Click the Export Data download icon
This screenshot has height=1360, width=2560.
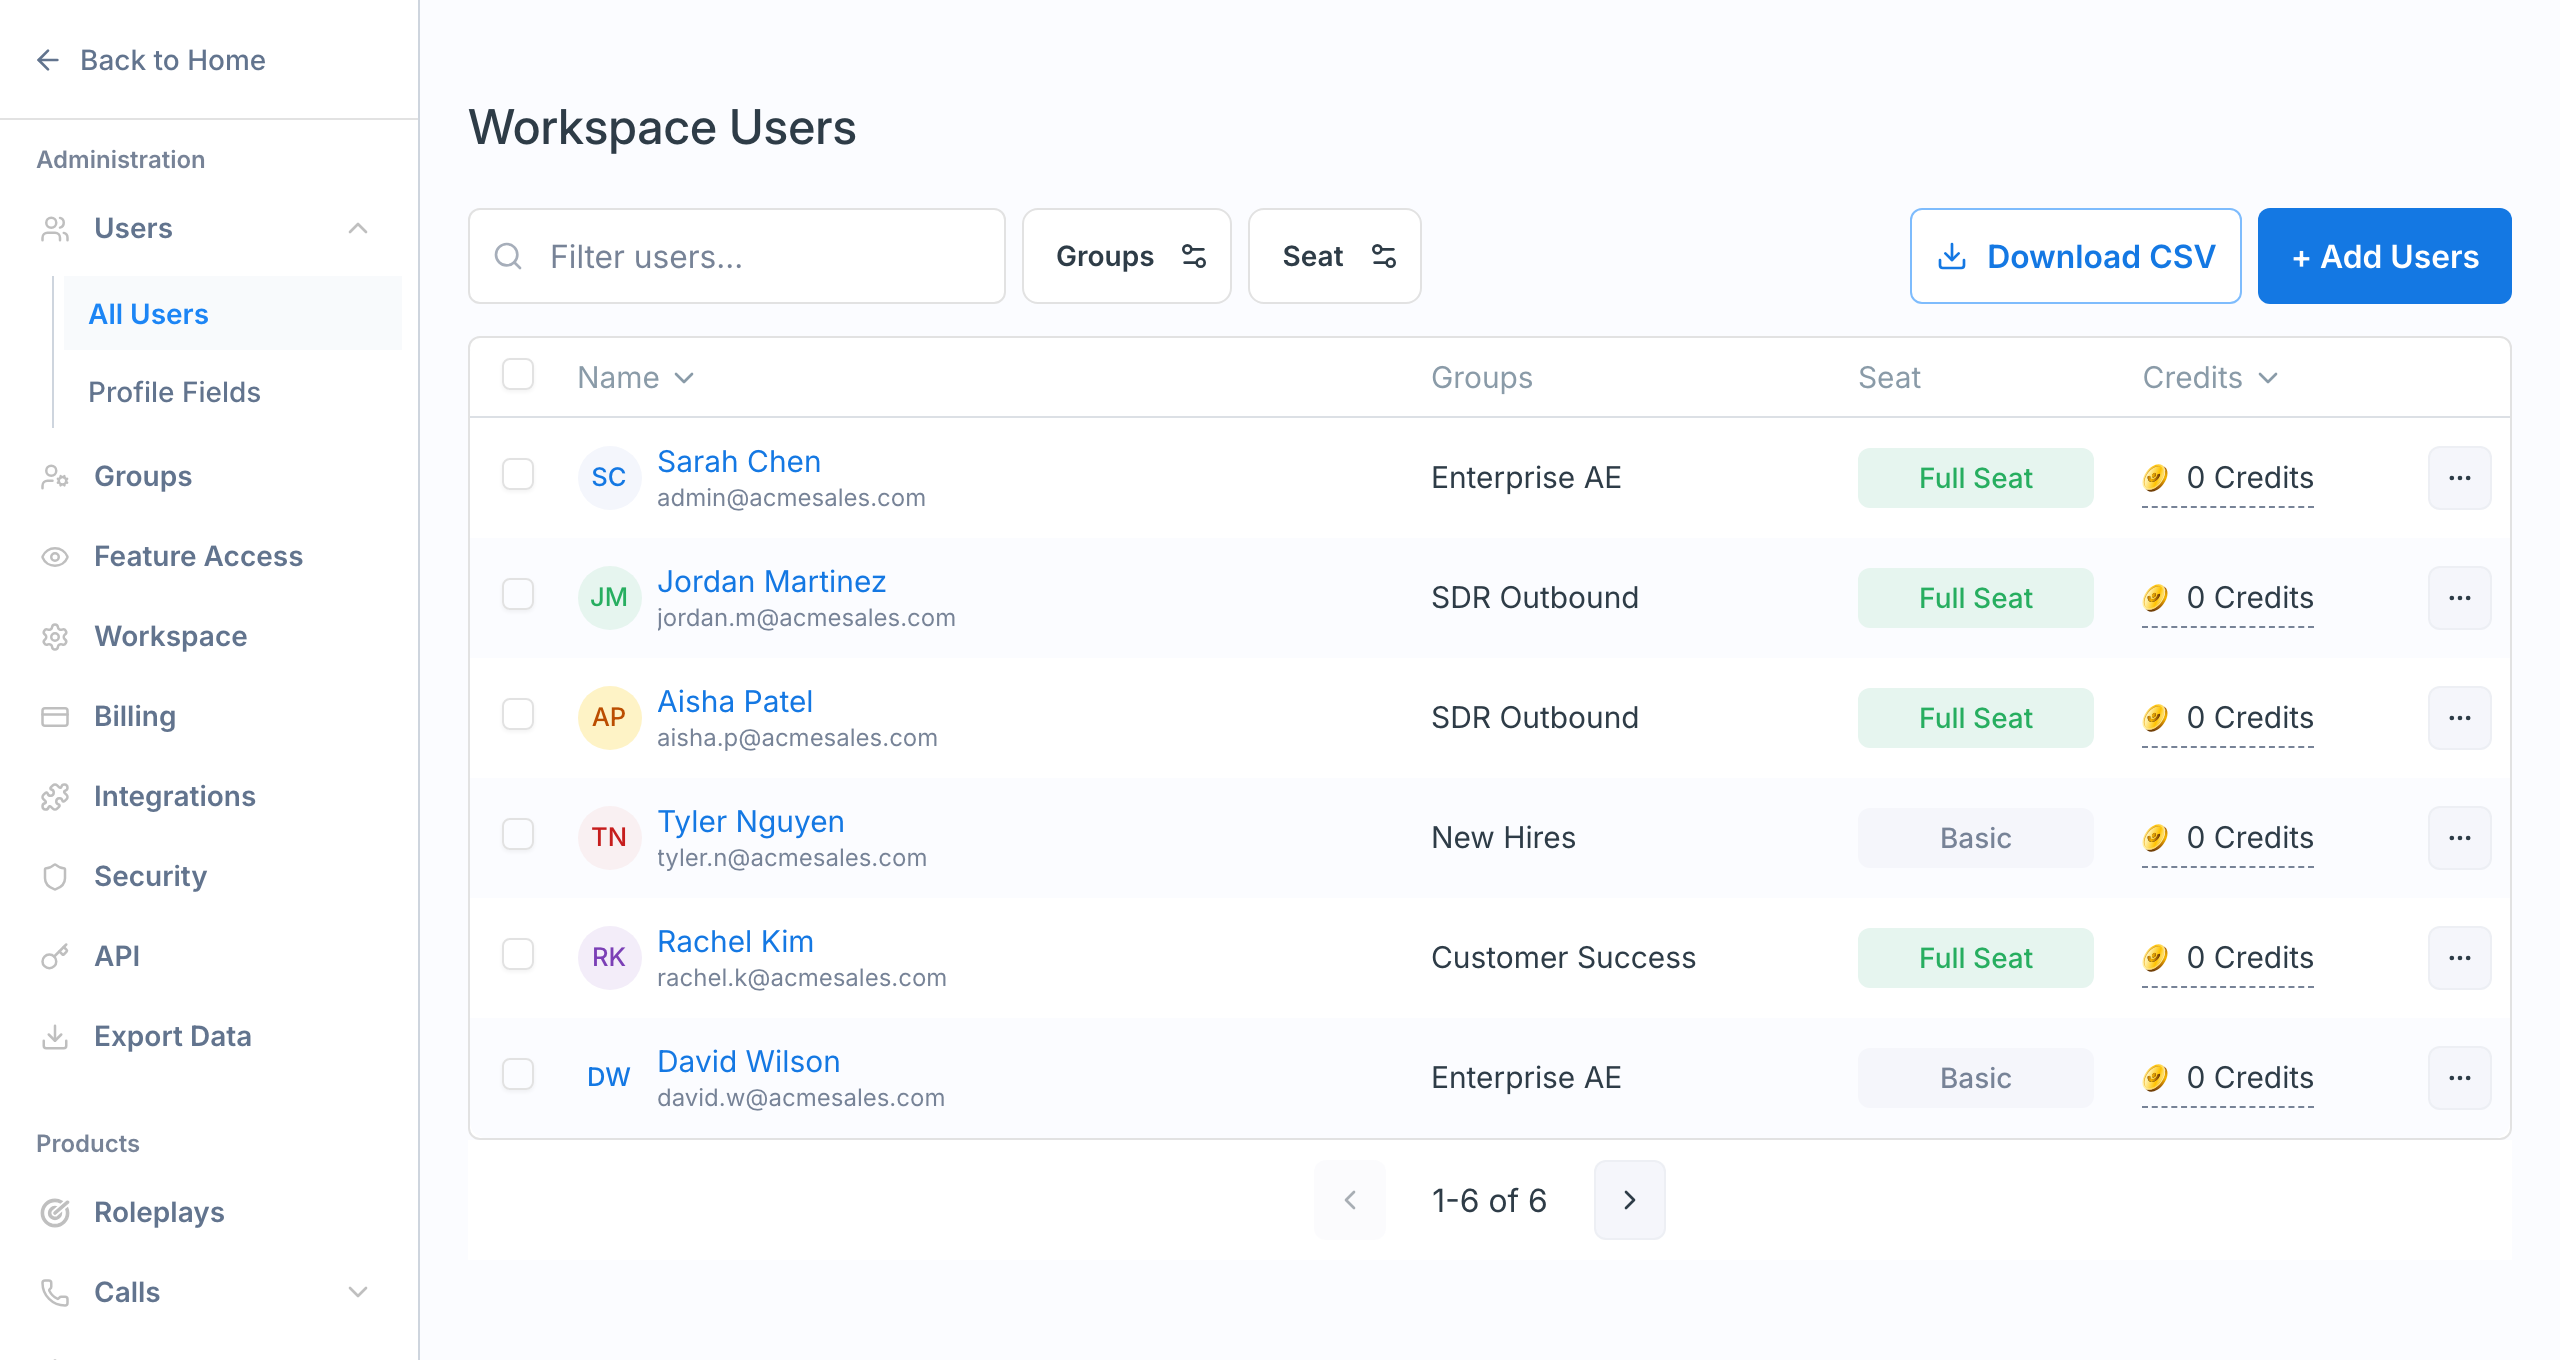click(55, 1037)
